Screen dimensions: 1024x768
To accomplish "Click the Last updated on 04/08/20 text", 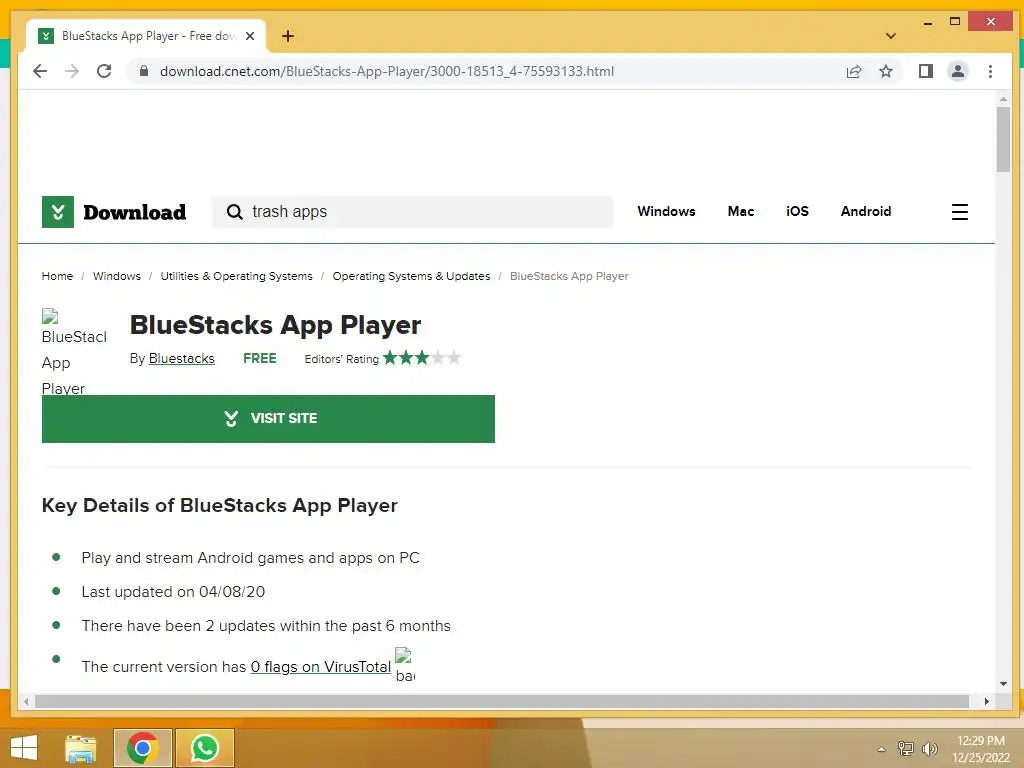I will tap(173, 592).
